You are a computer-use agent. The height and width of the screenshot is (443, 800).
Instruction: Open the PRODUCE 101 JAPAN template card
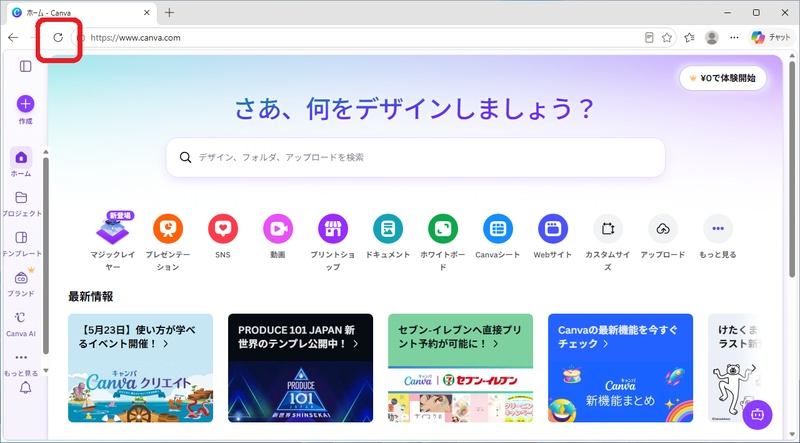tap(301, 368)
